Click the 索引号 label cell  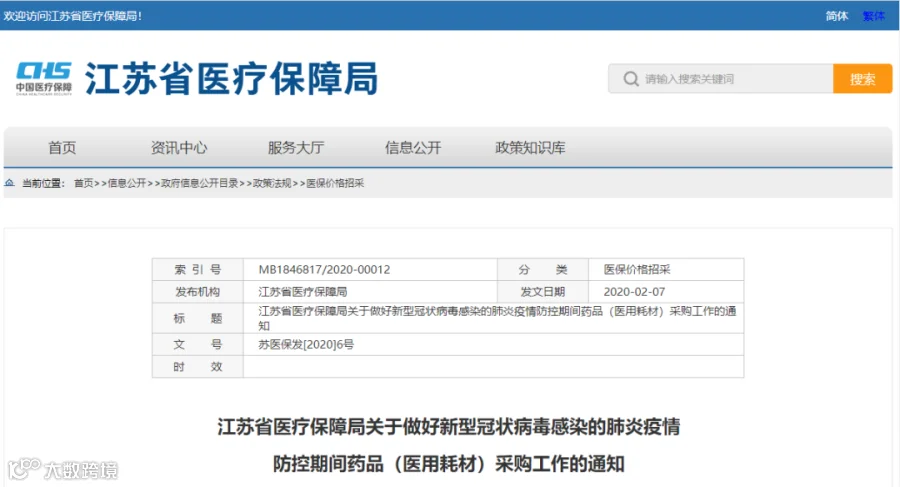[x=197, y=269]
